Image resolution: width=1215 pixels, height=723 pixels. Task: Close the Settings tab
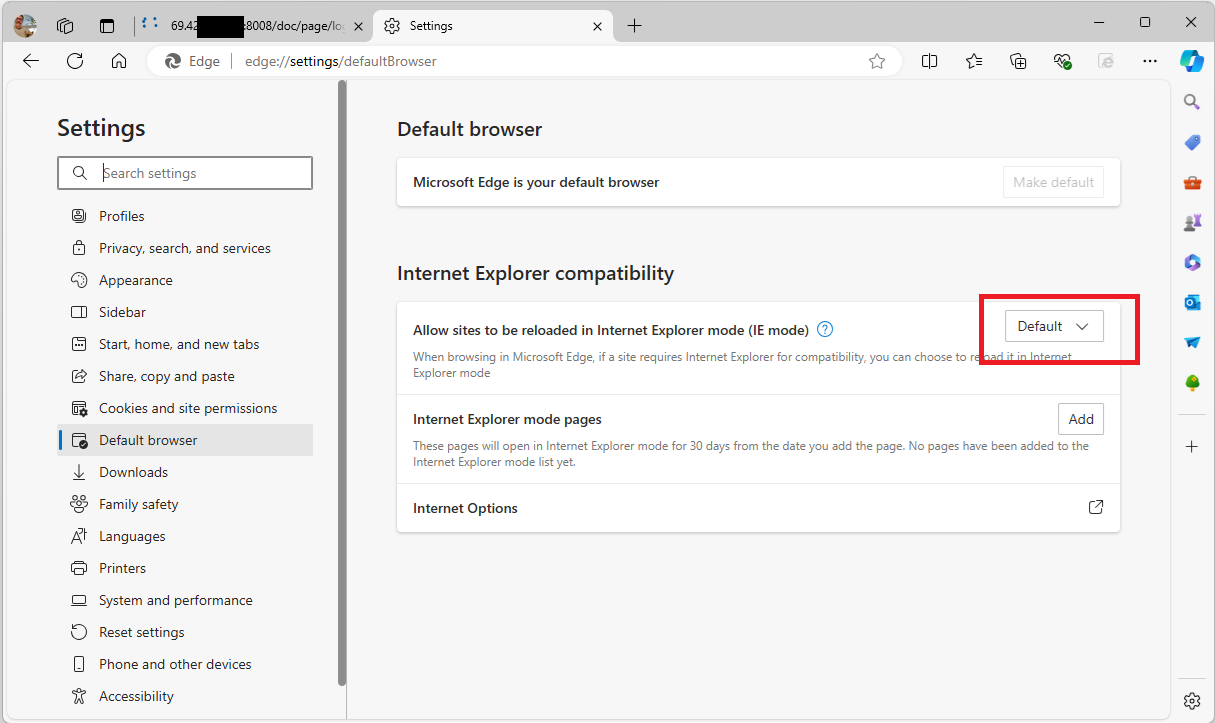click(x=597, y=26)
